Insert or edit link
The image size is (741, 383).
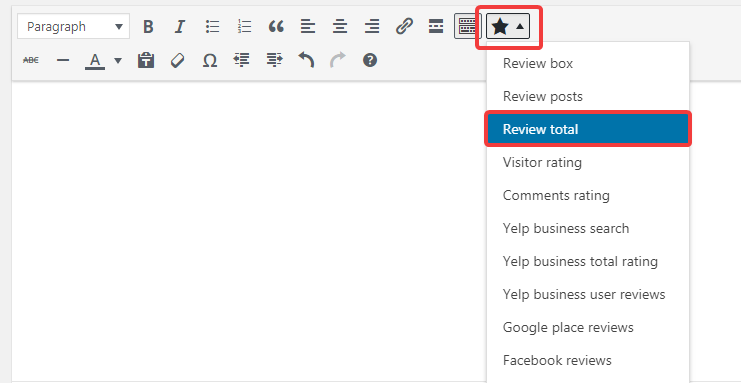pos(404,26)
